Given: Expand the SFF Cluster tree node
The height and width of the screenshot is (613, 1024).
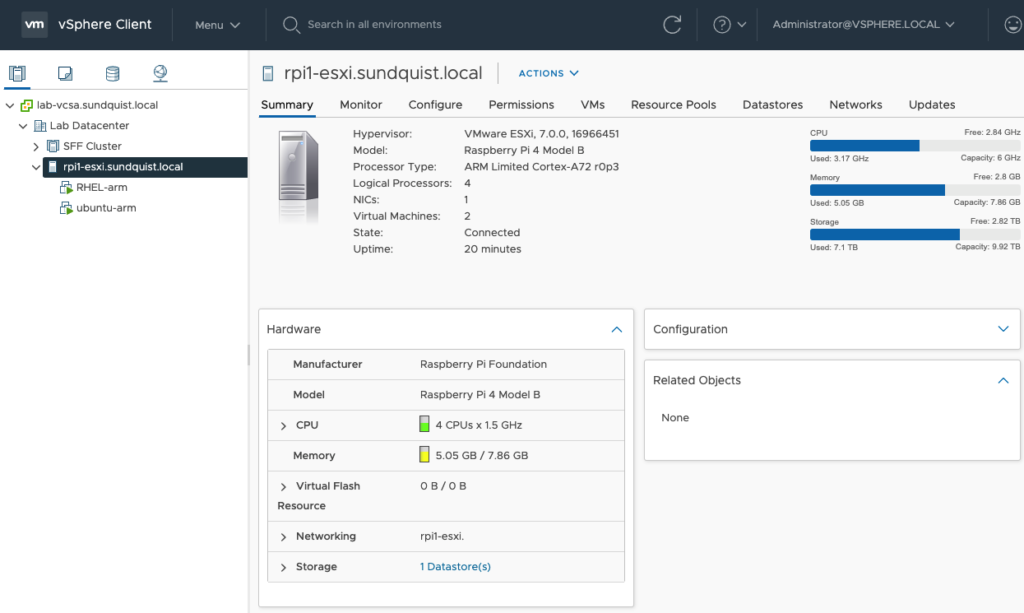Looking at the screenshot, I should 36,146.
